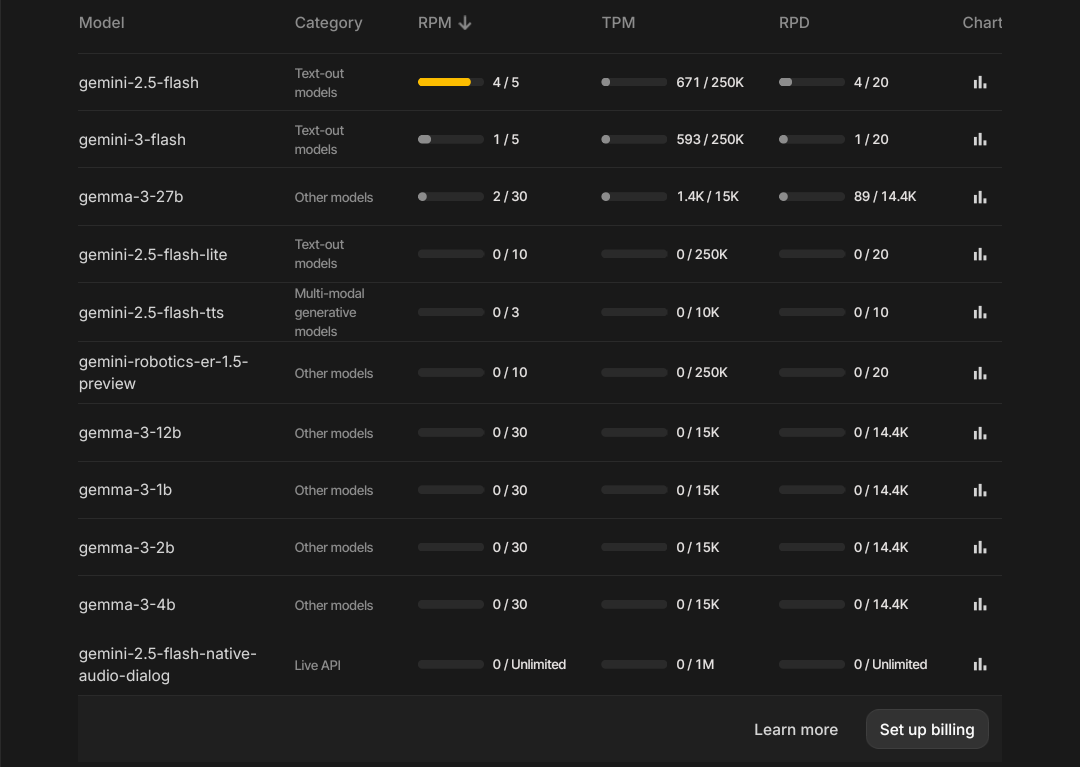Image resolution: width=1080 pixels, height=767 pixels.
Task: Click the 4 / 20 RPD value
Action: coord(871,83)
